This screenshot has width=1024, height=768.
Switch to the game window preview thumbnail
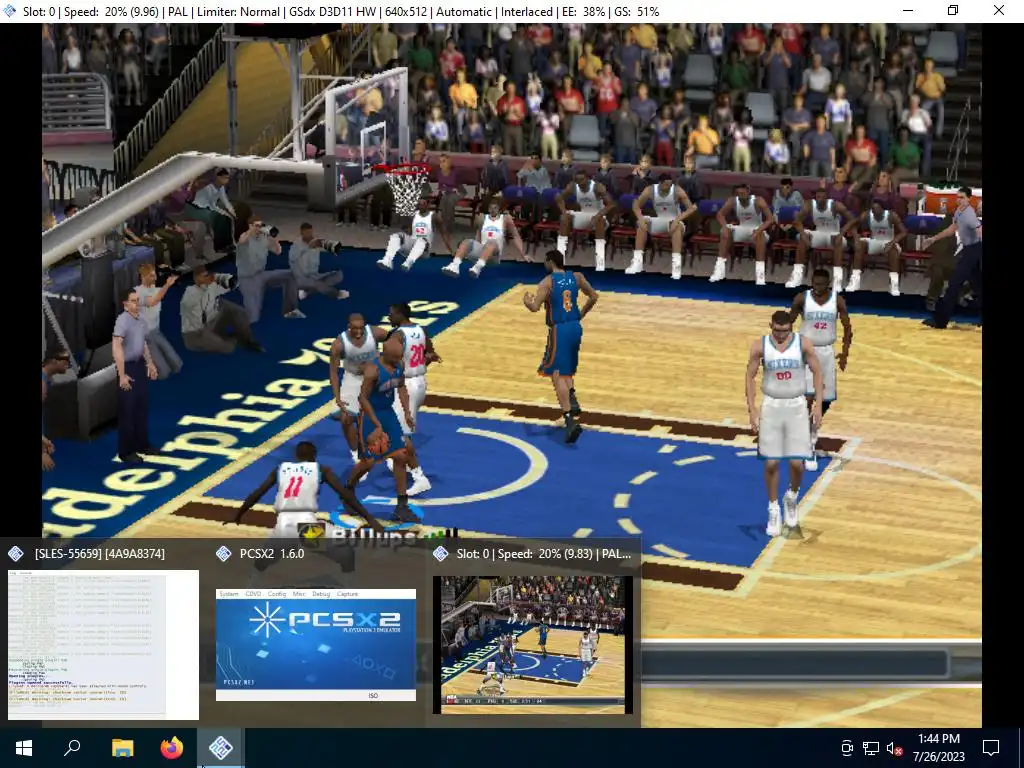click(x=532, y=645)
